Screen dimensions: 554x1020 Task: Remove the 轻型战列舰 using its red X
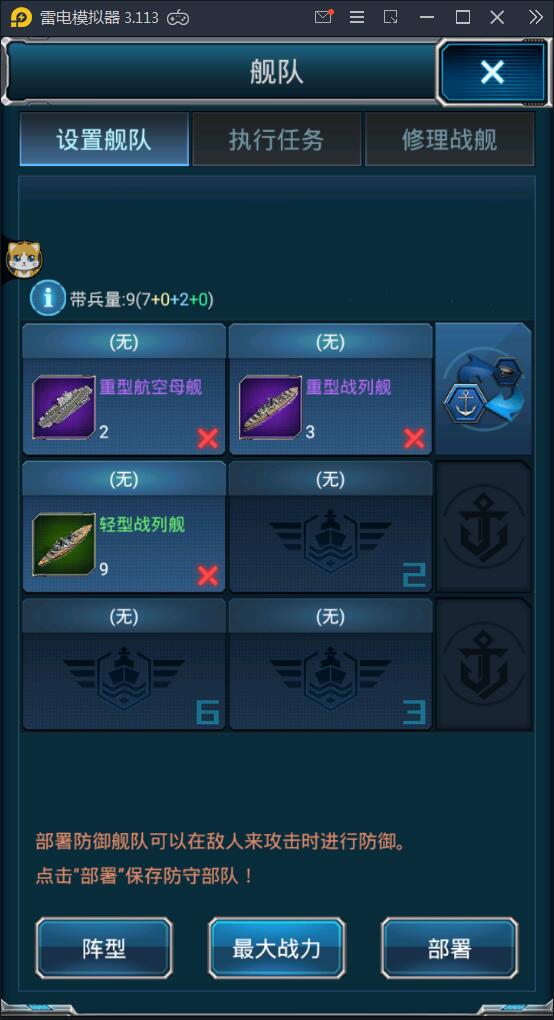pos(207,576)
